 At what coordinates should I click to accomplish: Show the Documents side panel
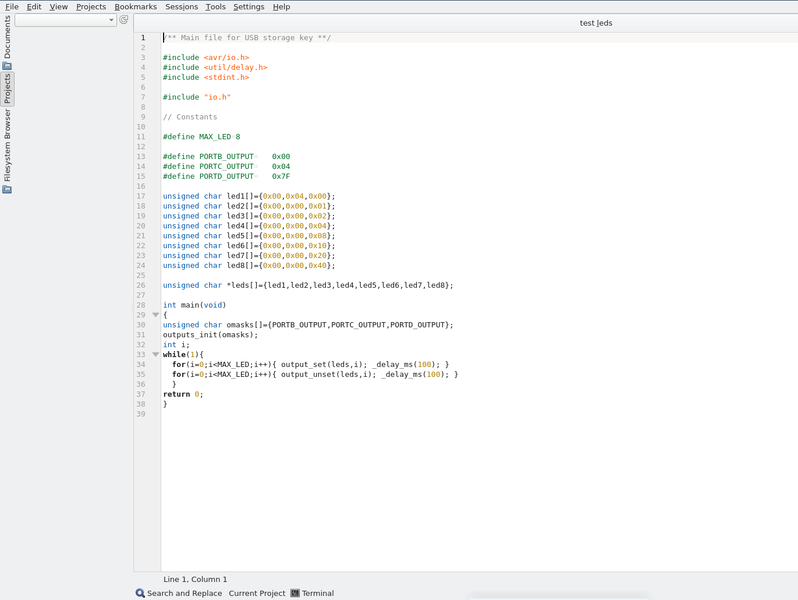click(7, 37)
